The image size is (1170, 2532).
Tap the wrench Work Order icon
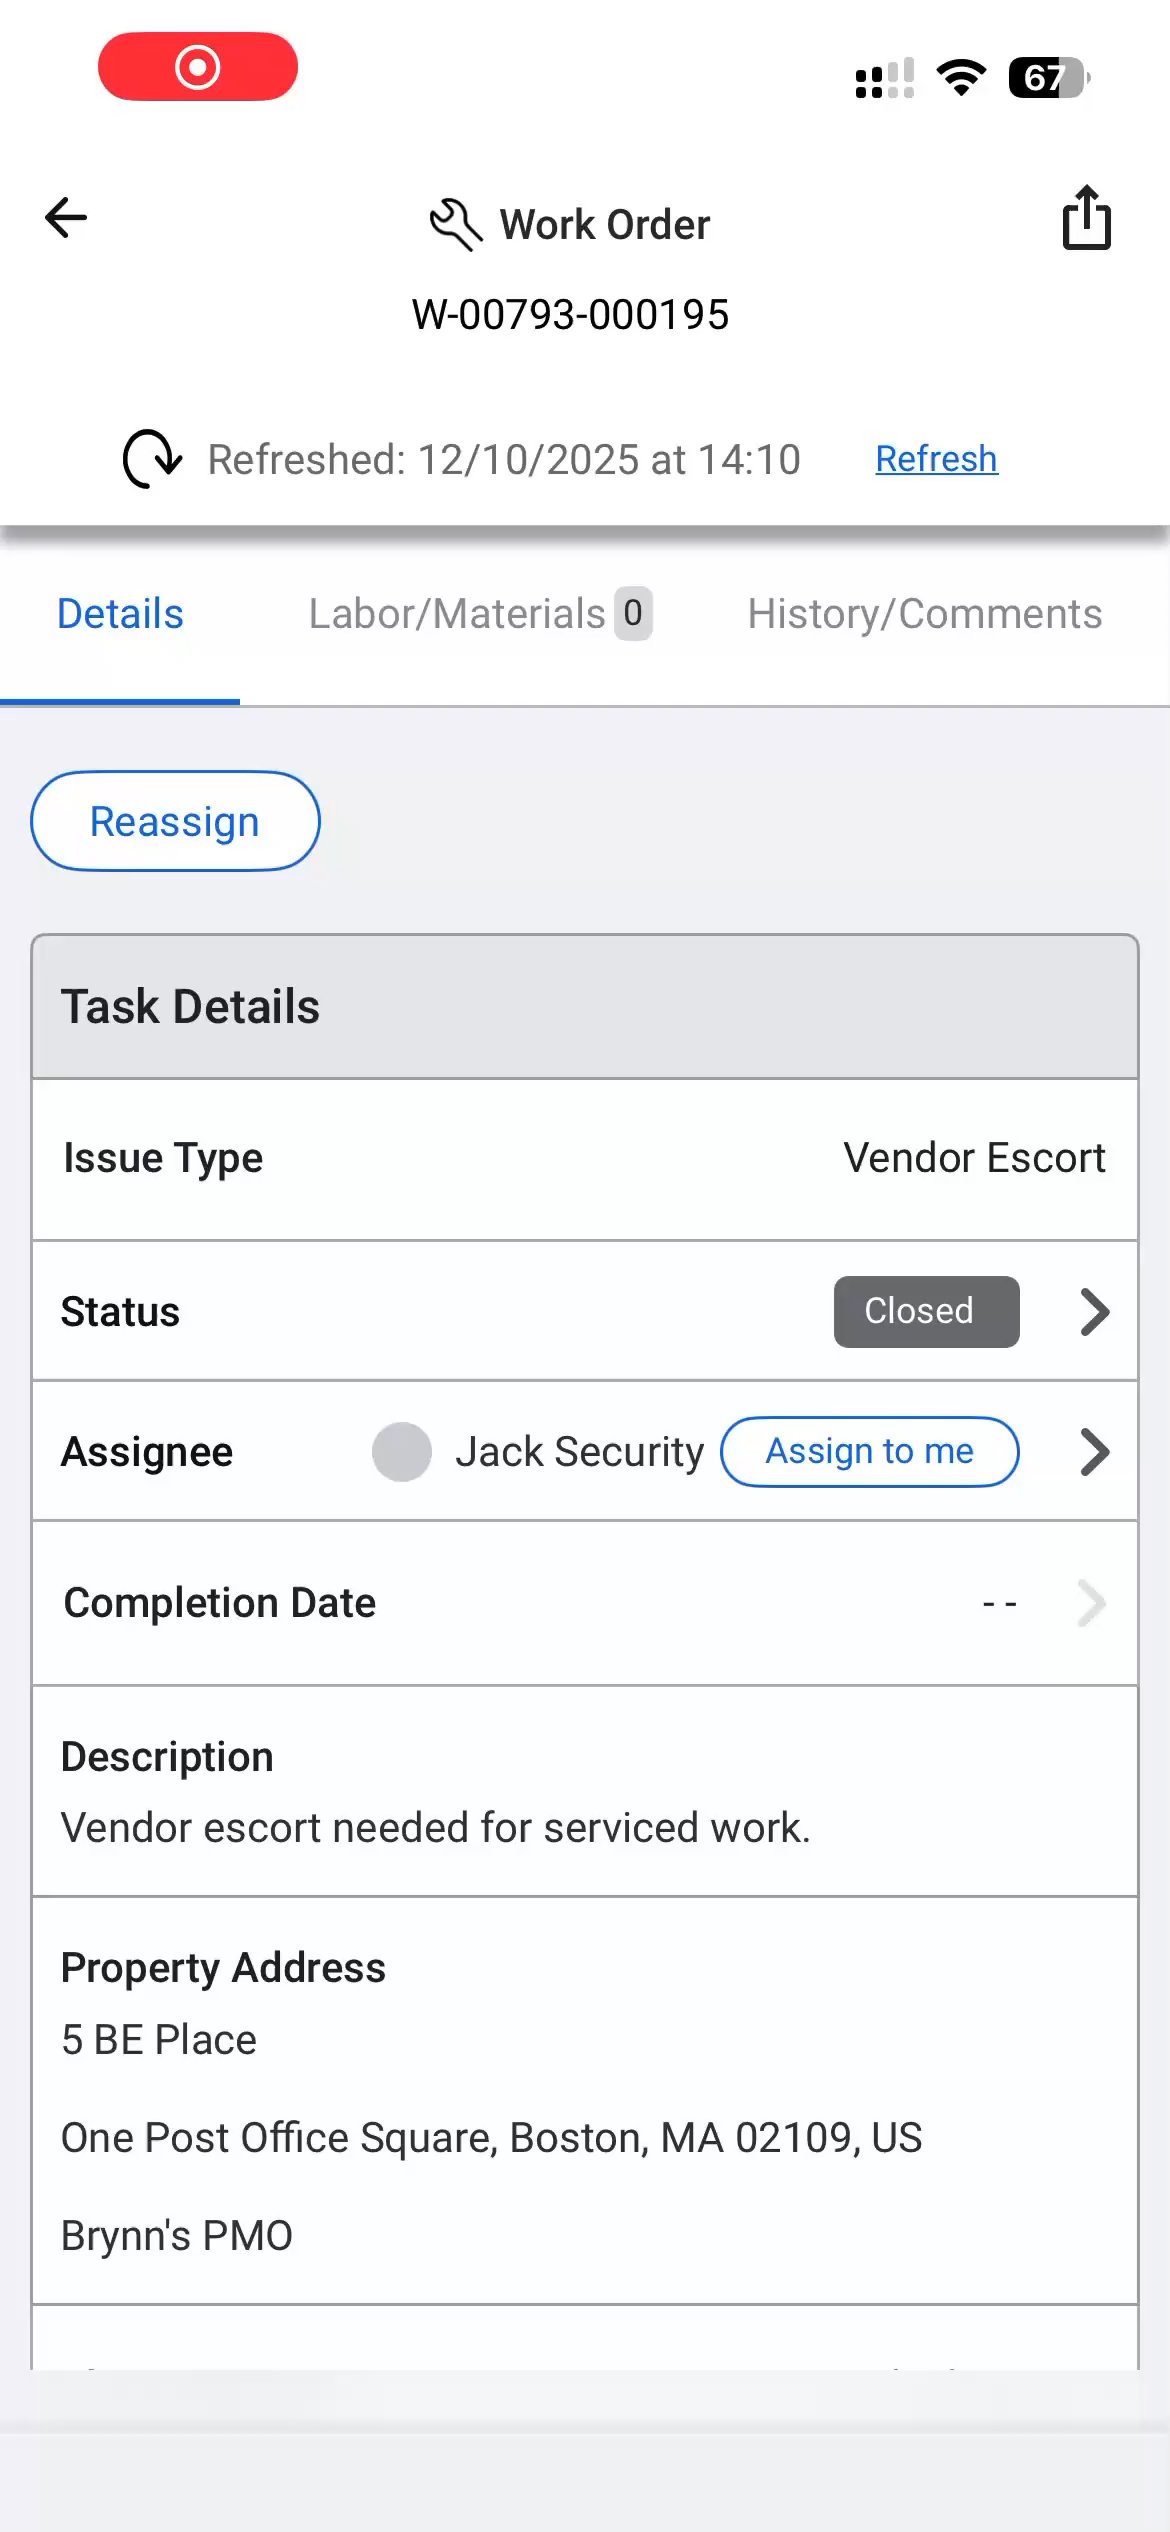[x=456, y=224]
